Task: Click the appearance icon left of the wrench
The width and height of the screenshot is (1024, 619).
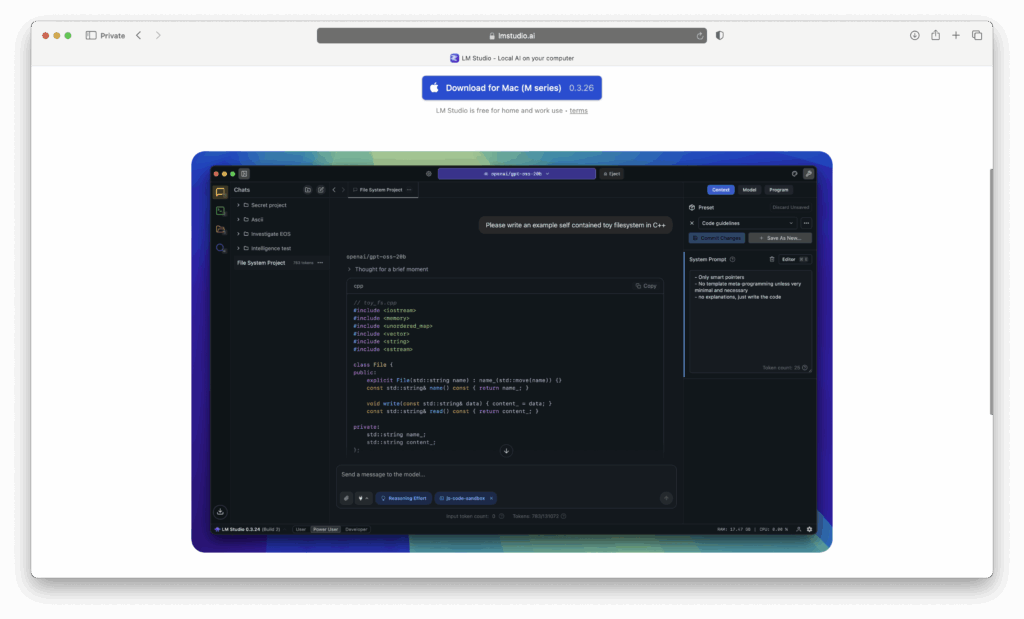Action: click(794, 174)
